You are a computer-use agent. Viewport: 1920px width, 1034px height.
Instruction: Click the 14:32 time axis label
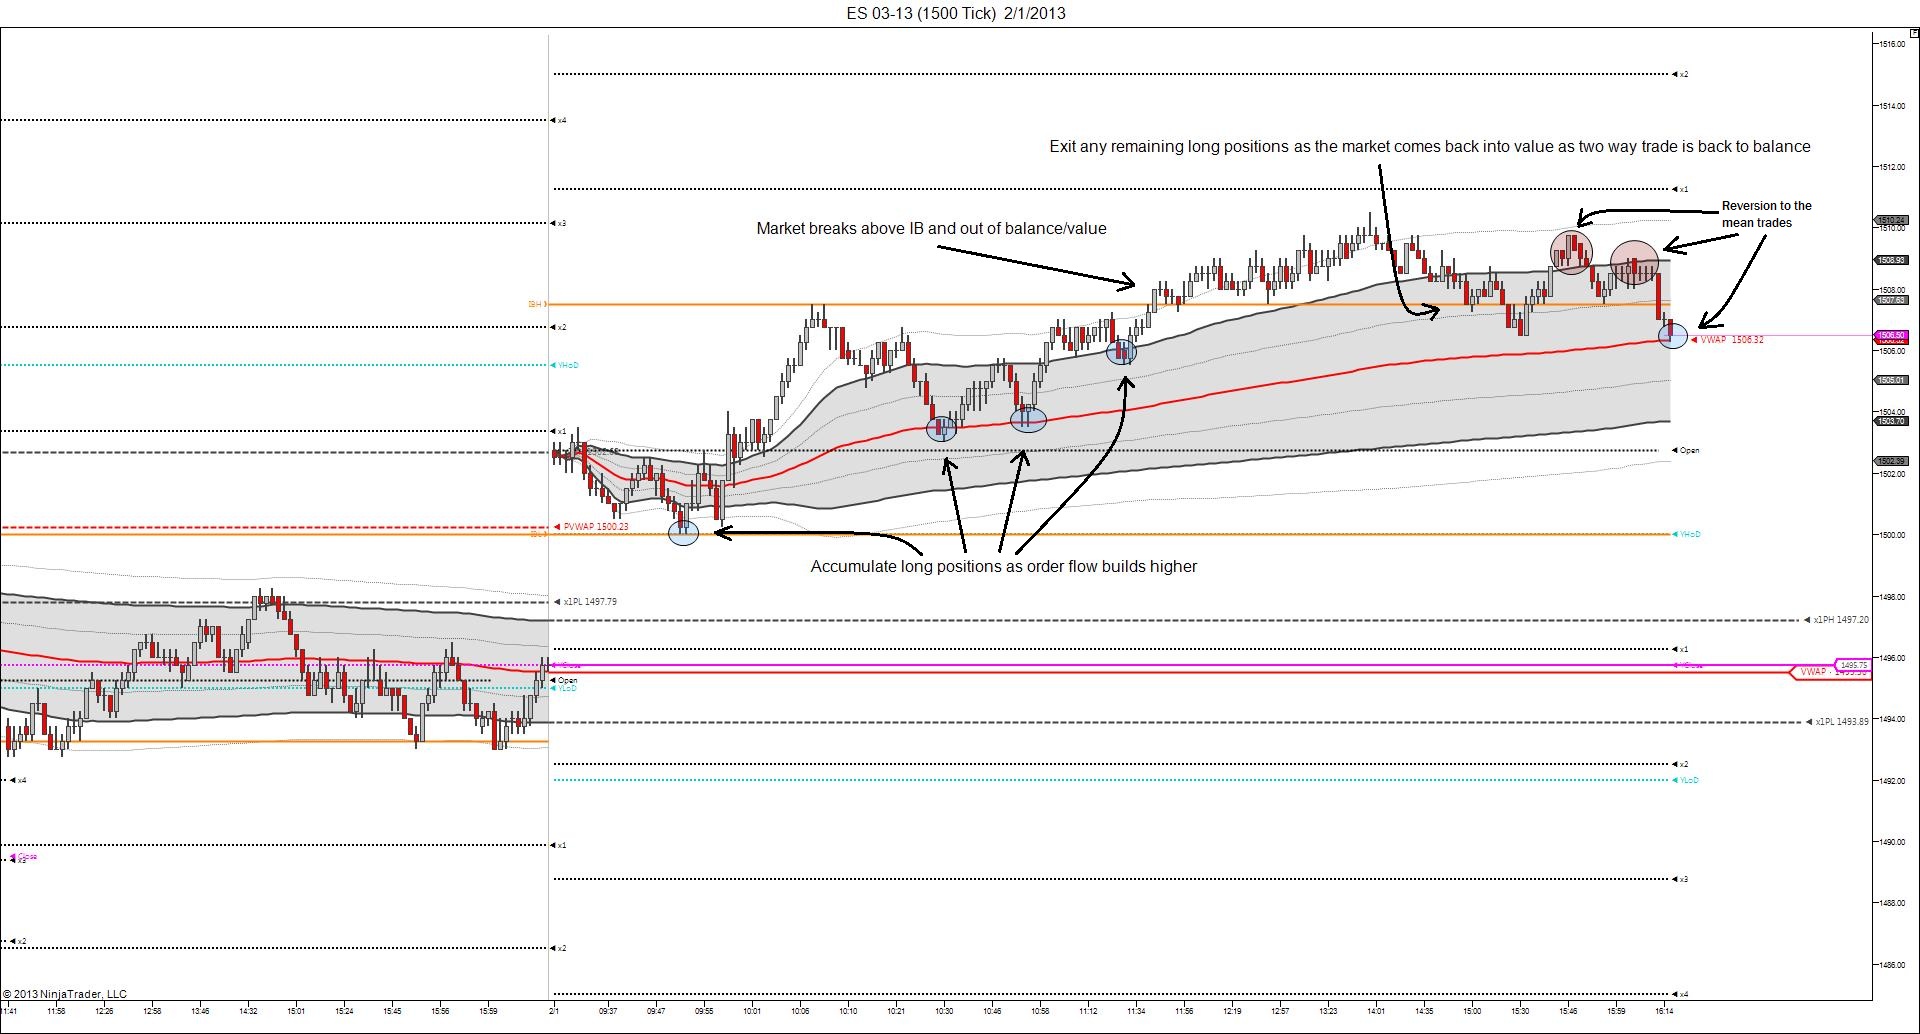coord(248,1011)
